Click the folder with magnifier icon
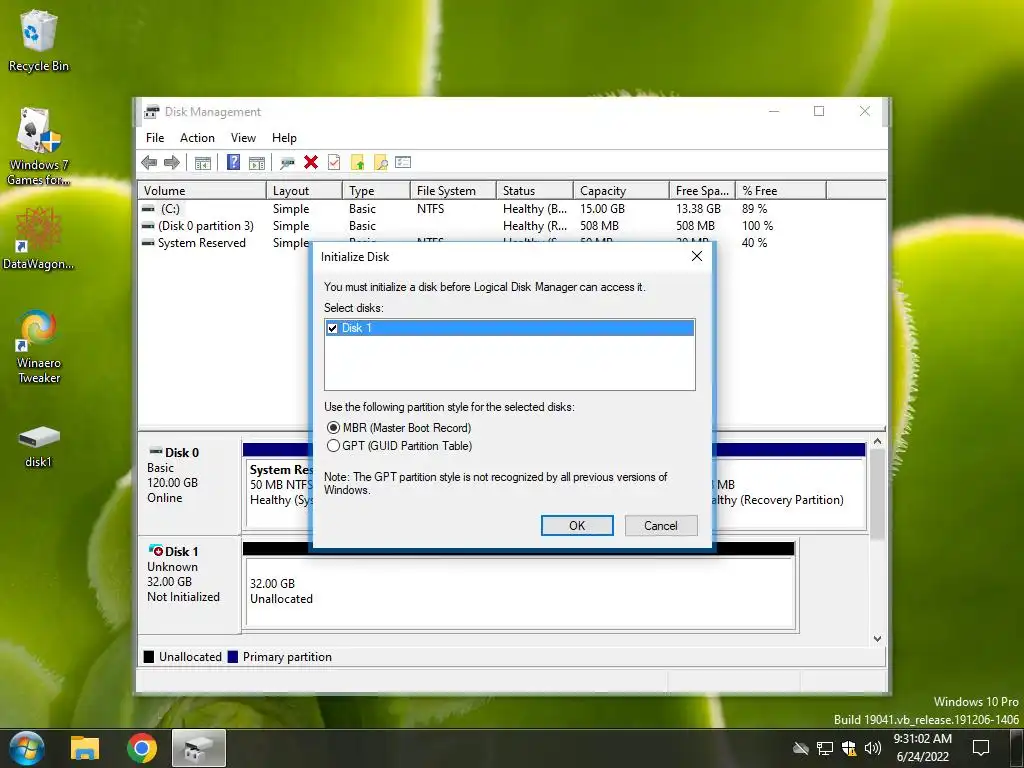The width and height of the screenshot is (1024, 768). click(380, 162)
